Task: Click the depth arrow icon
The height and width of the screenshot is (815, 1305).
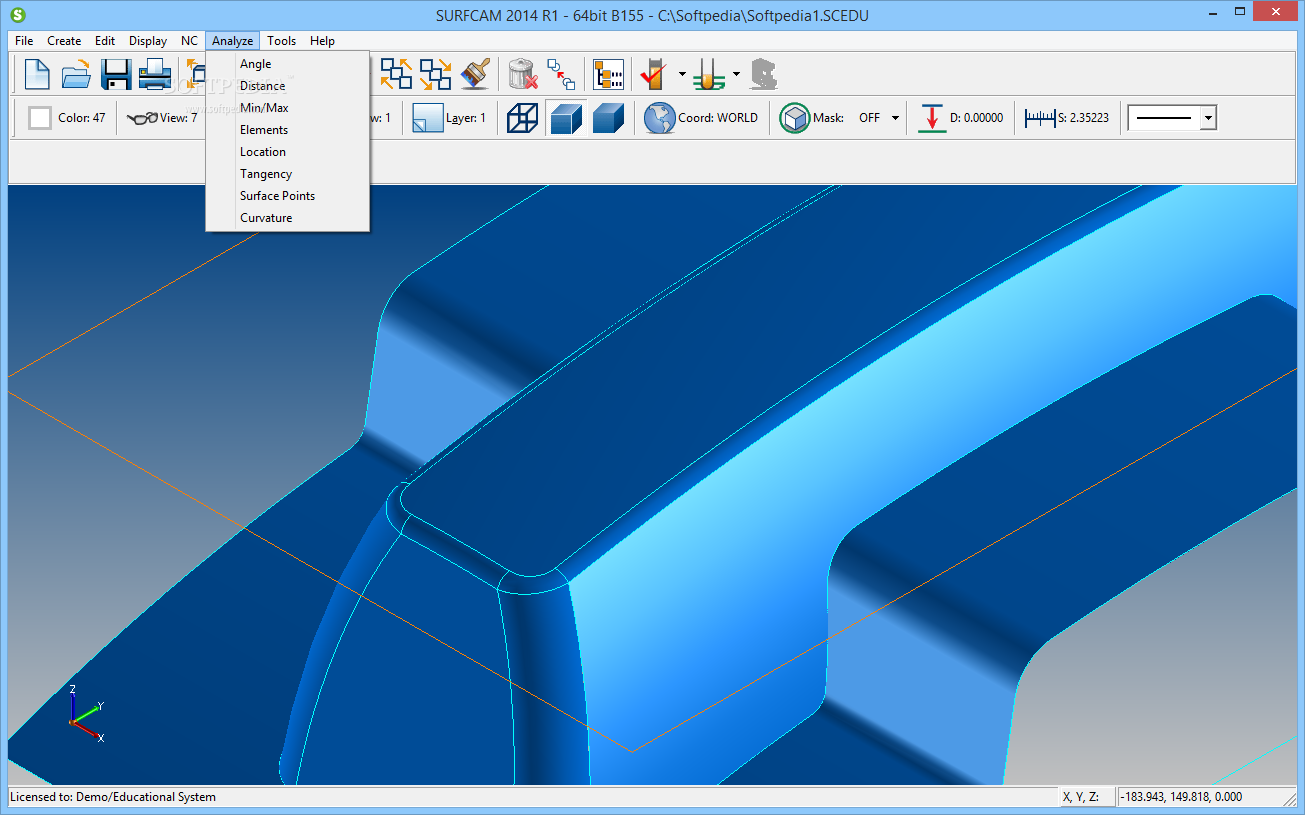Action: pyautogui.click(x=932, y=118)
